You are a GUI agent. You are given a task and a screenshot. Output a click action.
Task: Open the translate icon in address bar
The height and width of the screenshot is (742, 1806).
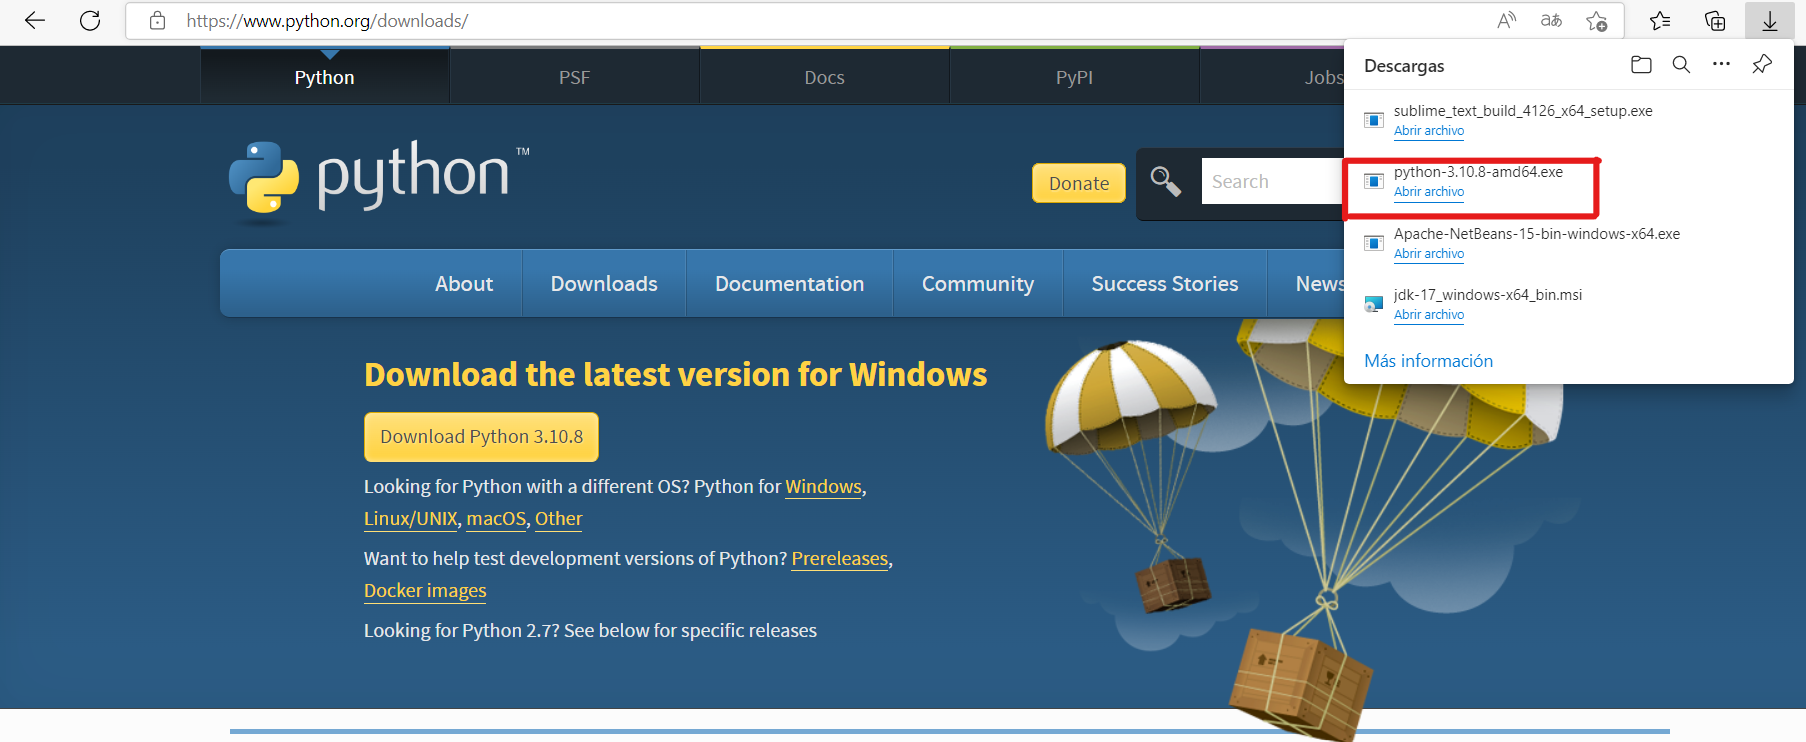click(x=1551, y=20)
